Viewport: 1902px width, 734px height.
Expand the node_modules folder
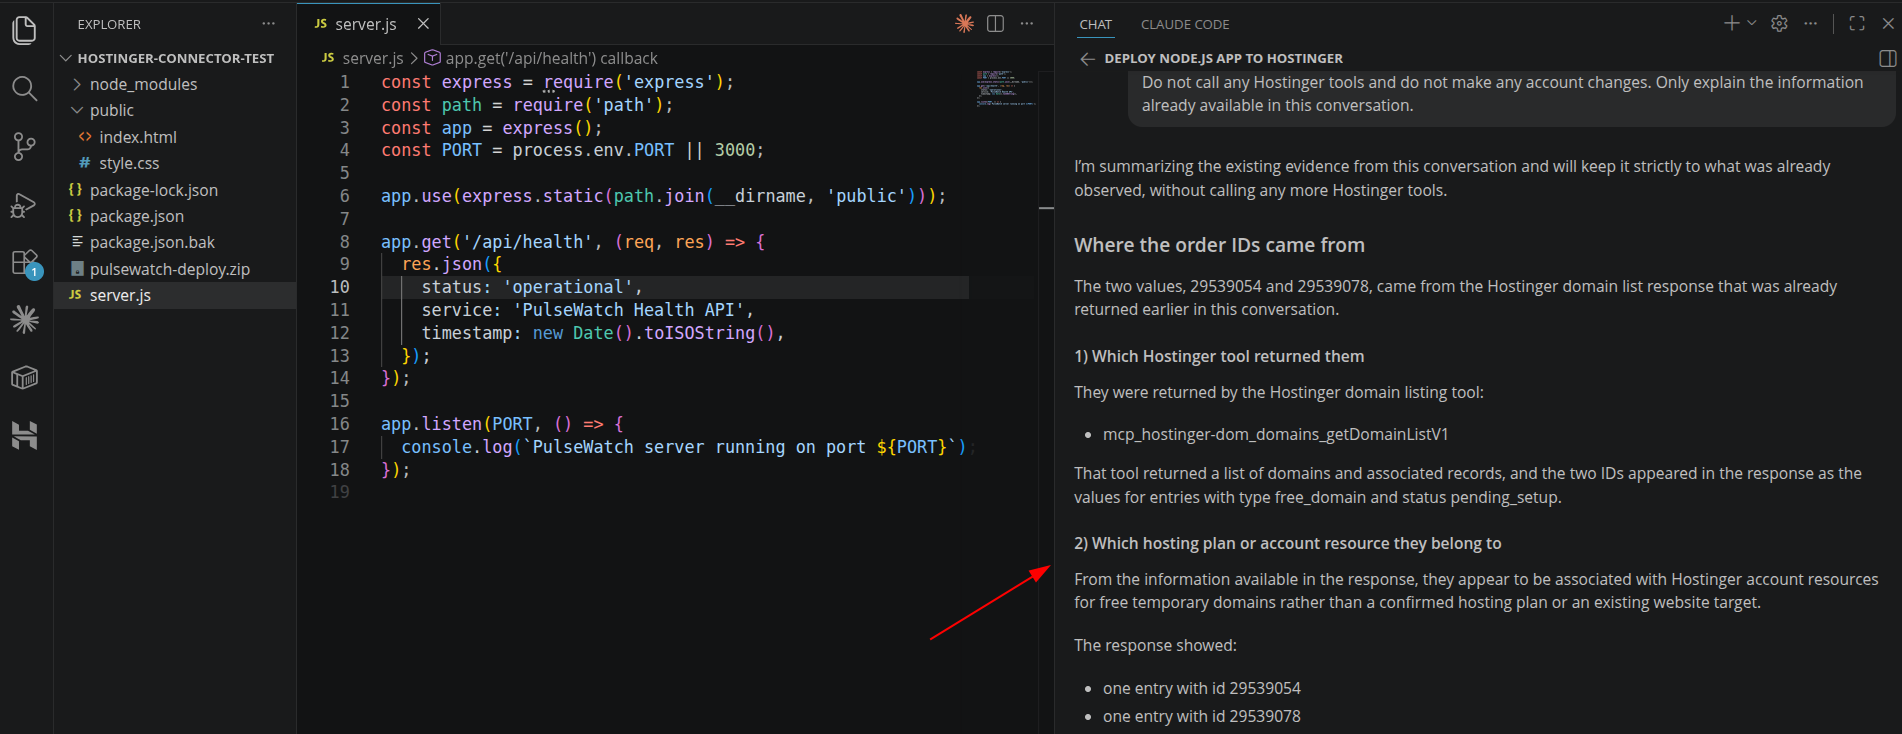175,84
